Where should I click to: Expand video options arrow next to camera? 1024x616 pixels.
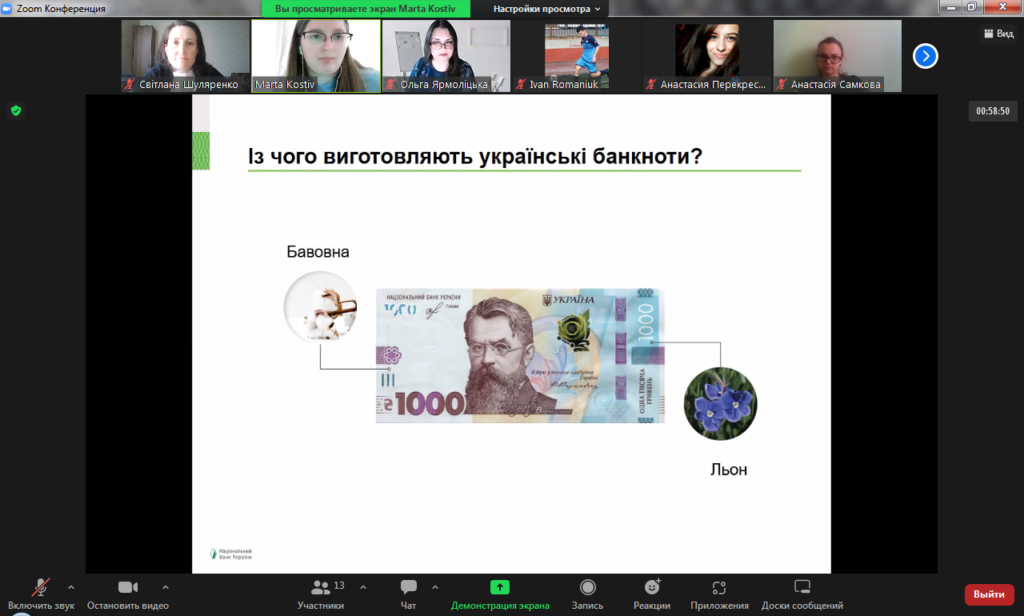(x=165, y=587)
